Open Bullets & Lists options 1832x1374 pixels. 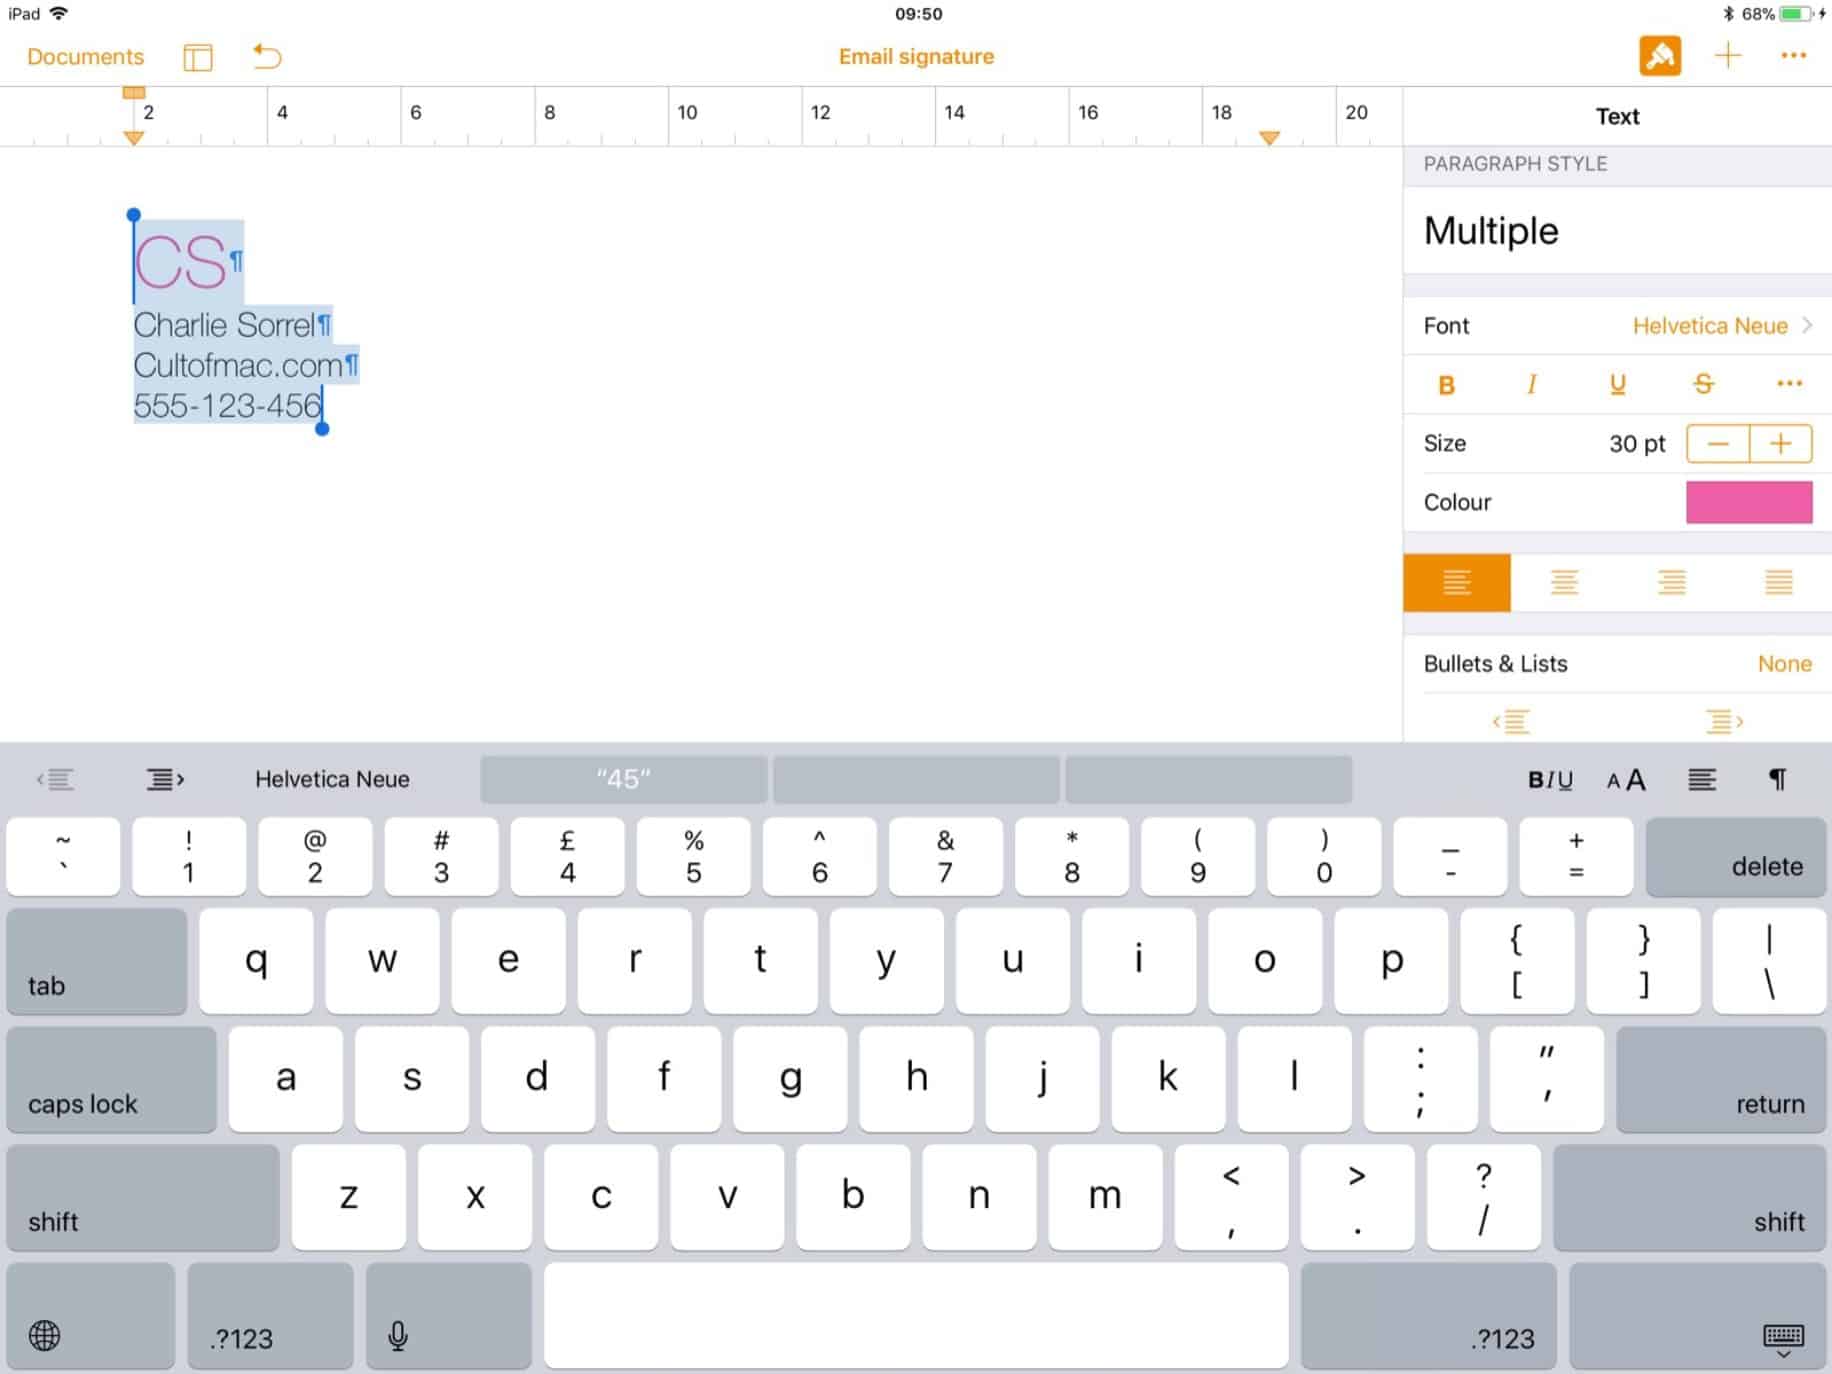tap(1617, 663)
